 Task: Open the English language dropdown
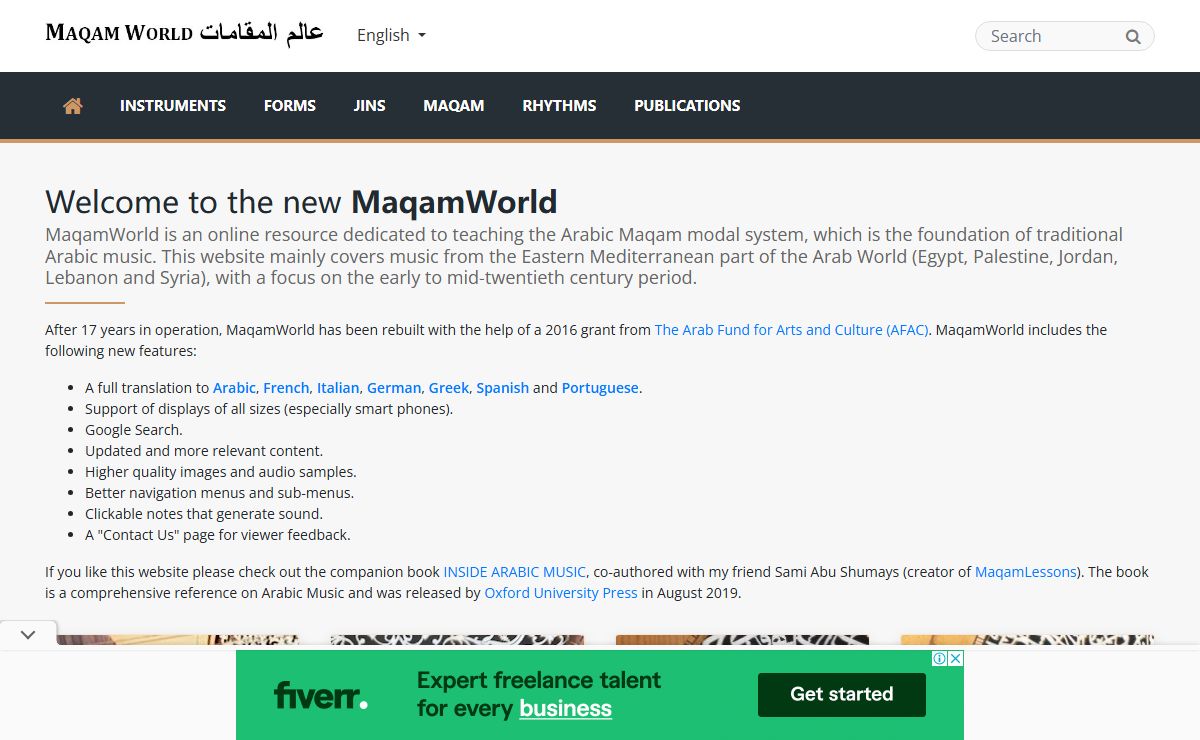391,35
